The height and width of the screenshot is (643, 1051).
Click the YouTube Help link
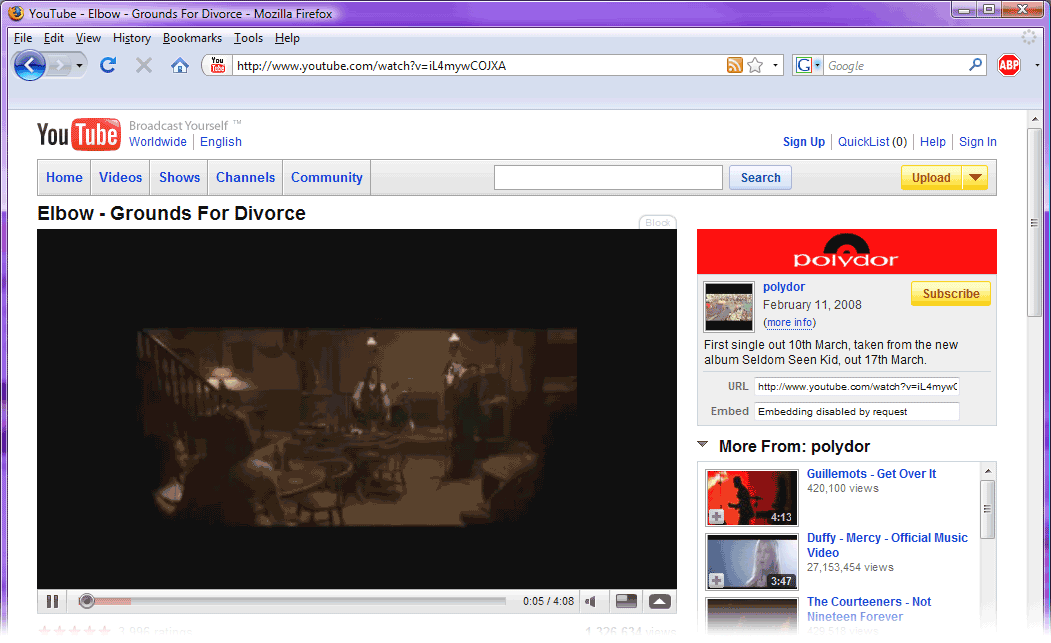(x=932, y=142)
